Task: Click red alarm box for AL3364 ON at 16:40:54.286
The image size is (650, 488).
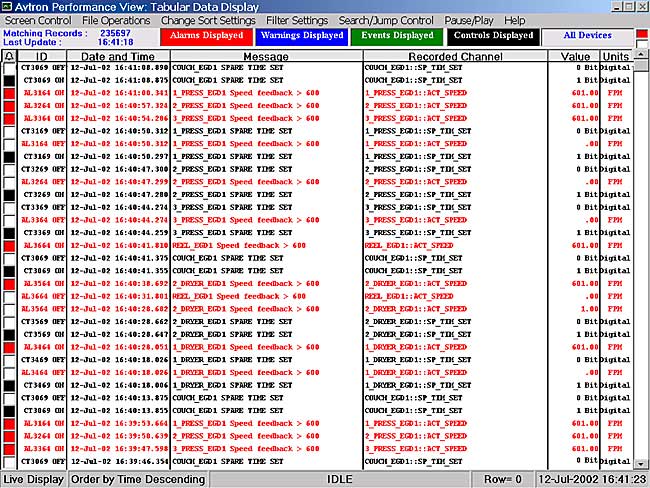Action: 9,119
